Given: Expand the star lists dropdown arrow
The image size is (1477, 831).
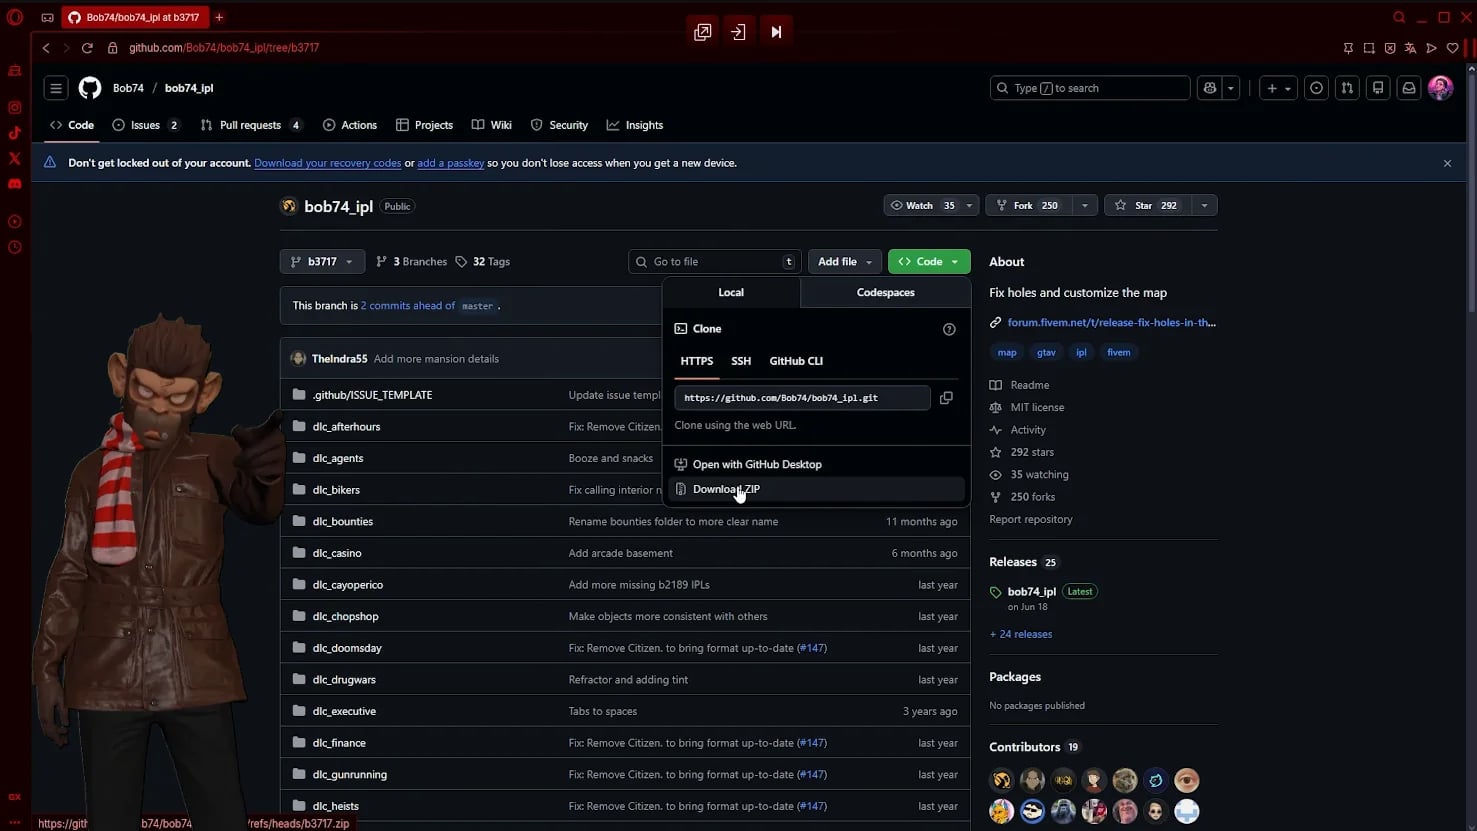Looking at the screenshot, I should tap(1204, 205).
